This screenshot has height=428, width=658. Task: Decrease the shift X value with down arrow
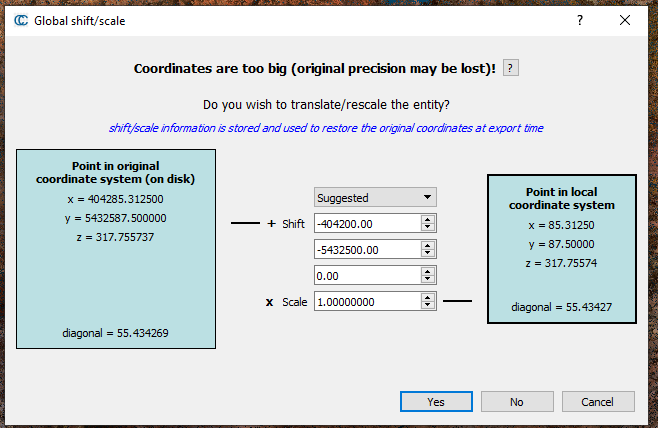tap(428, 229)
